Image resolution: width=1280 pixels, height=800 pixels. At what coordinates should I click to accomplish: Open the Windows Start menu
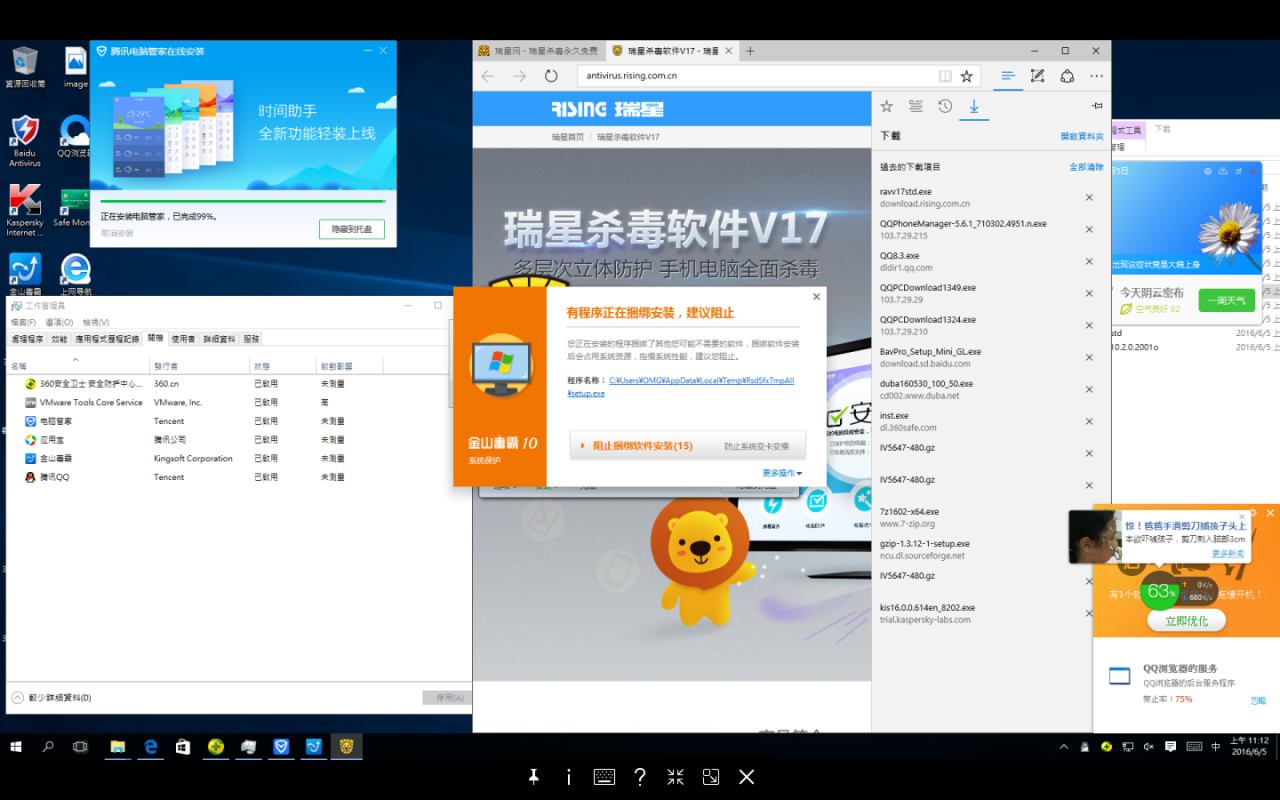[x=17, y=747]
